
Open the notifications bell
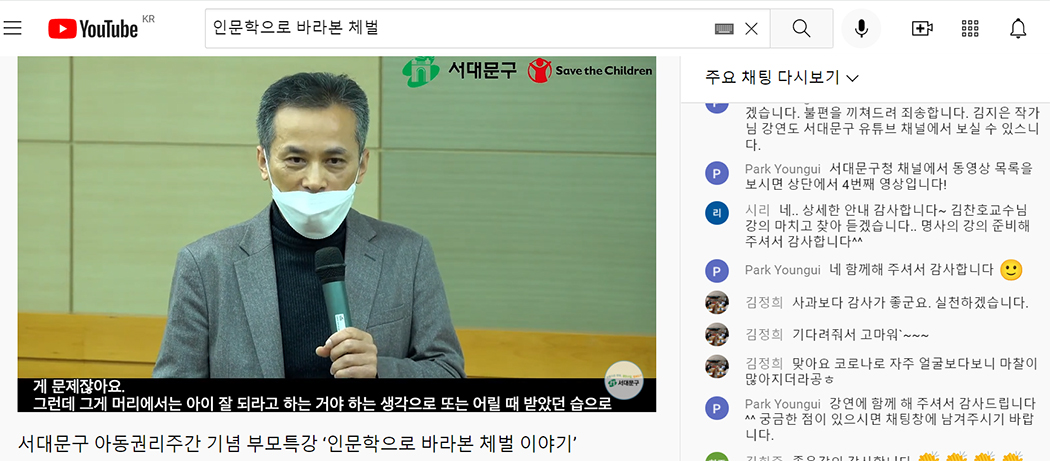click(x=1018, y=28)
